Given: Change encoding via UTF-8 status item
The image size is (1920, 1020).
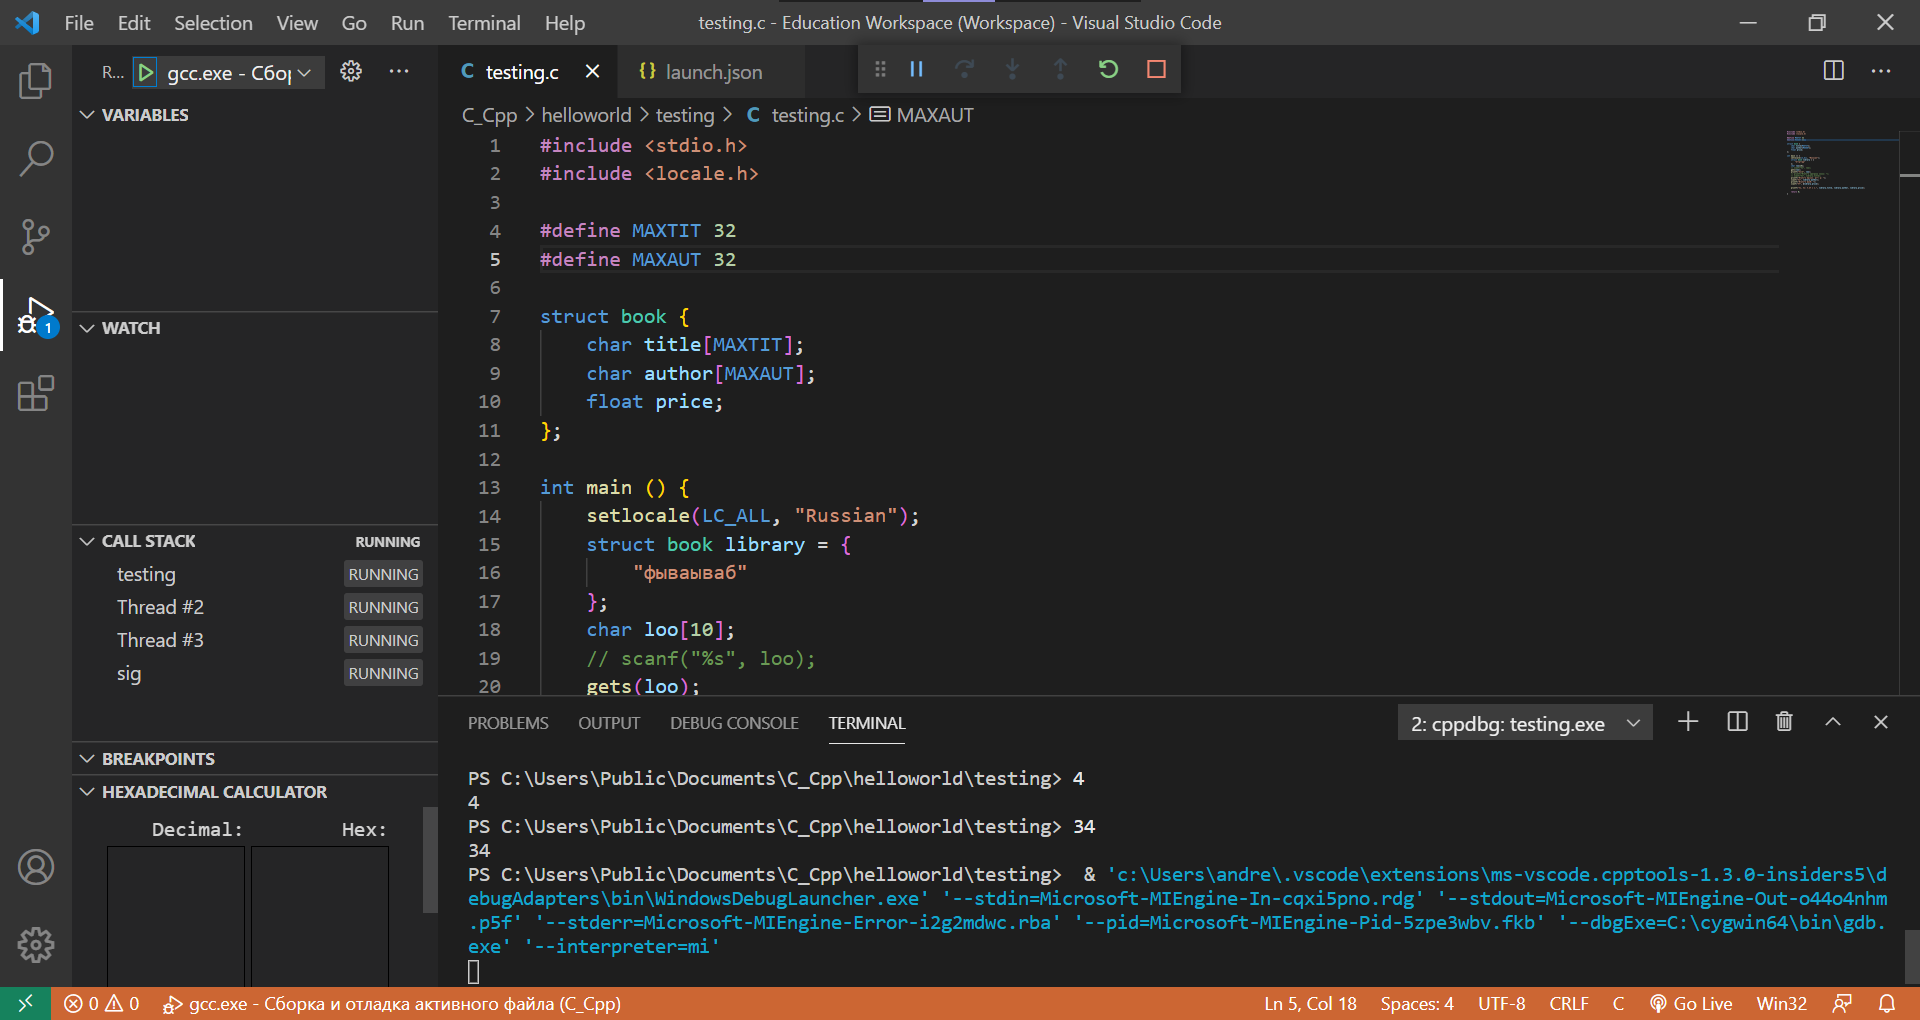Looking at the screenshot, I should 1502,1003.
